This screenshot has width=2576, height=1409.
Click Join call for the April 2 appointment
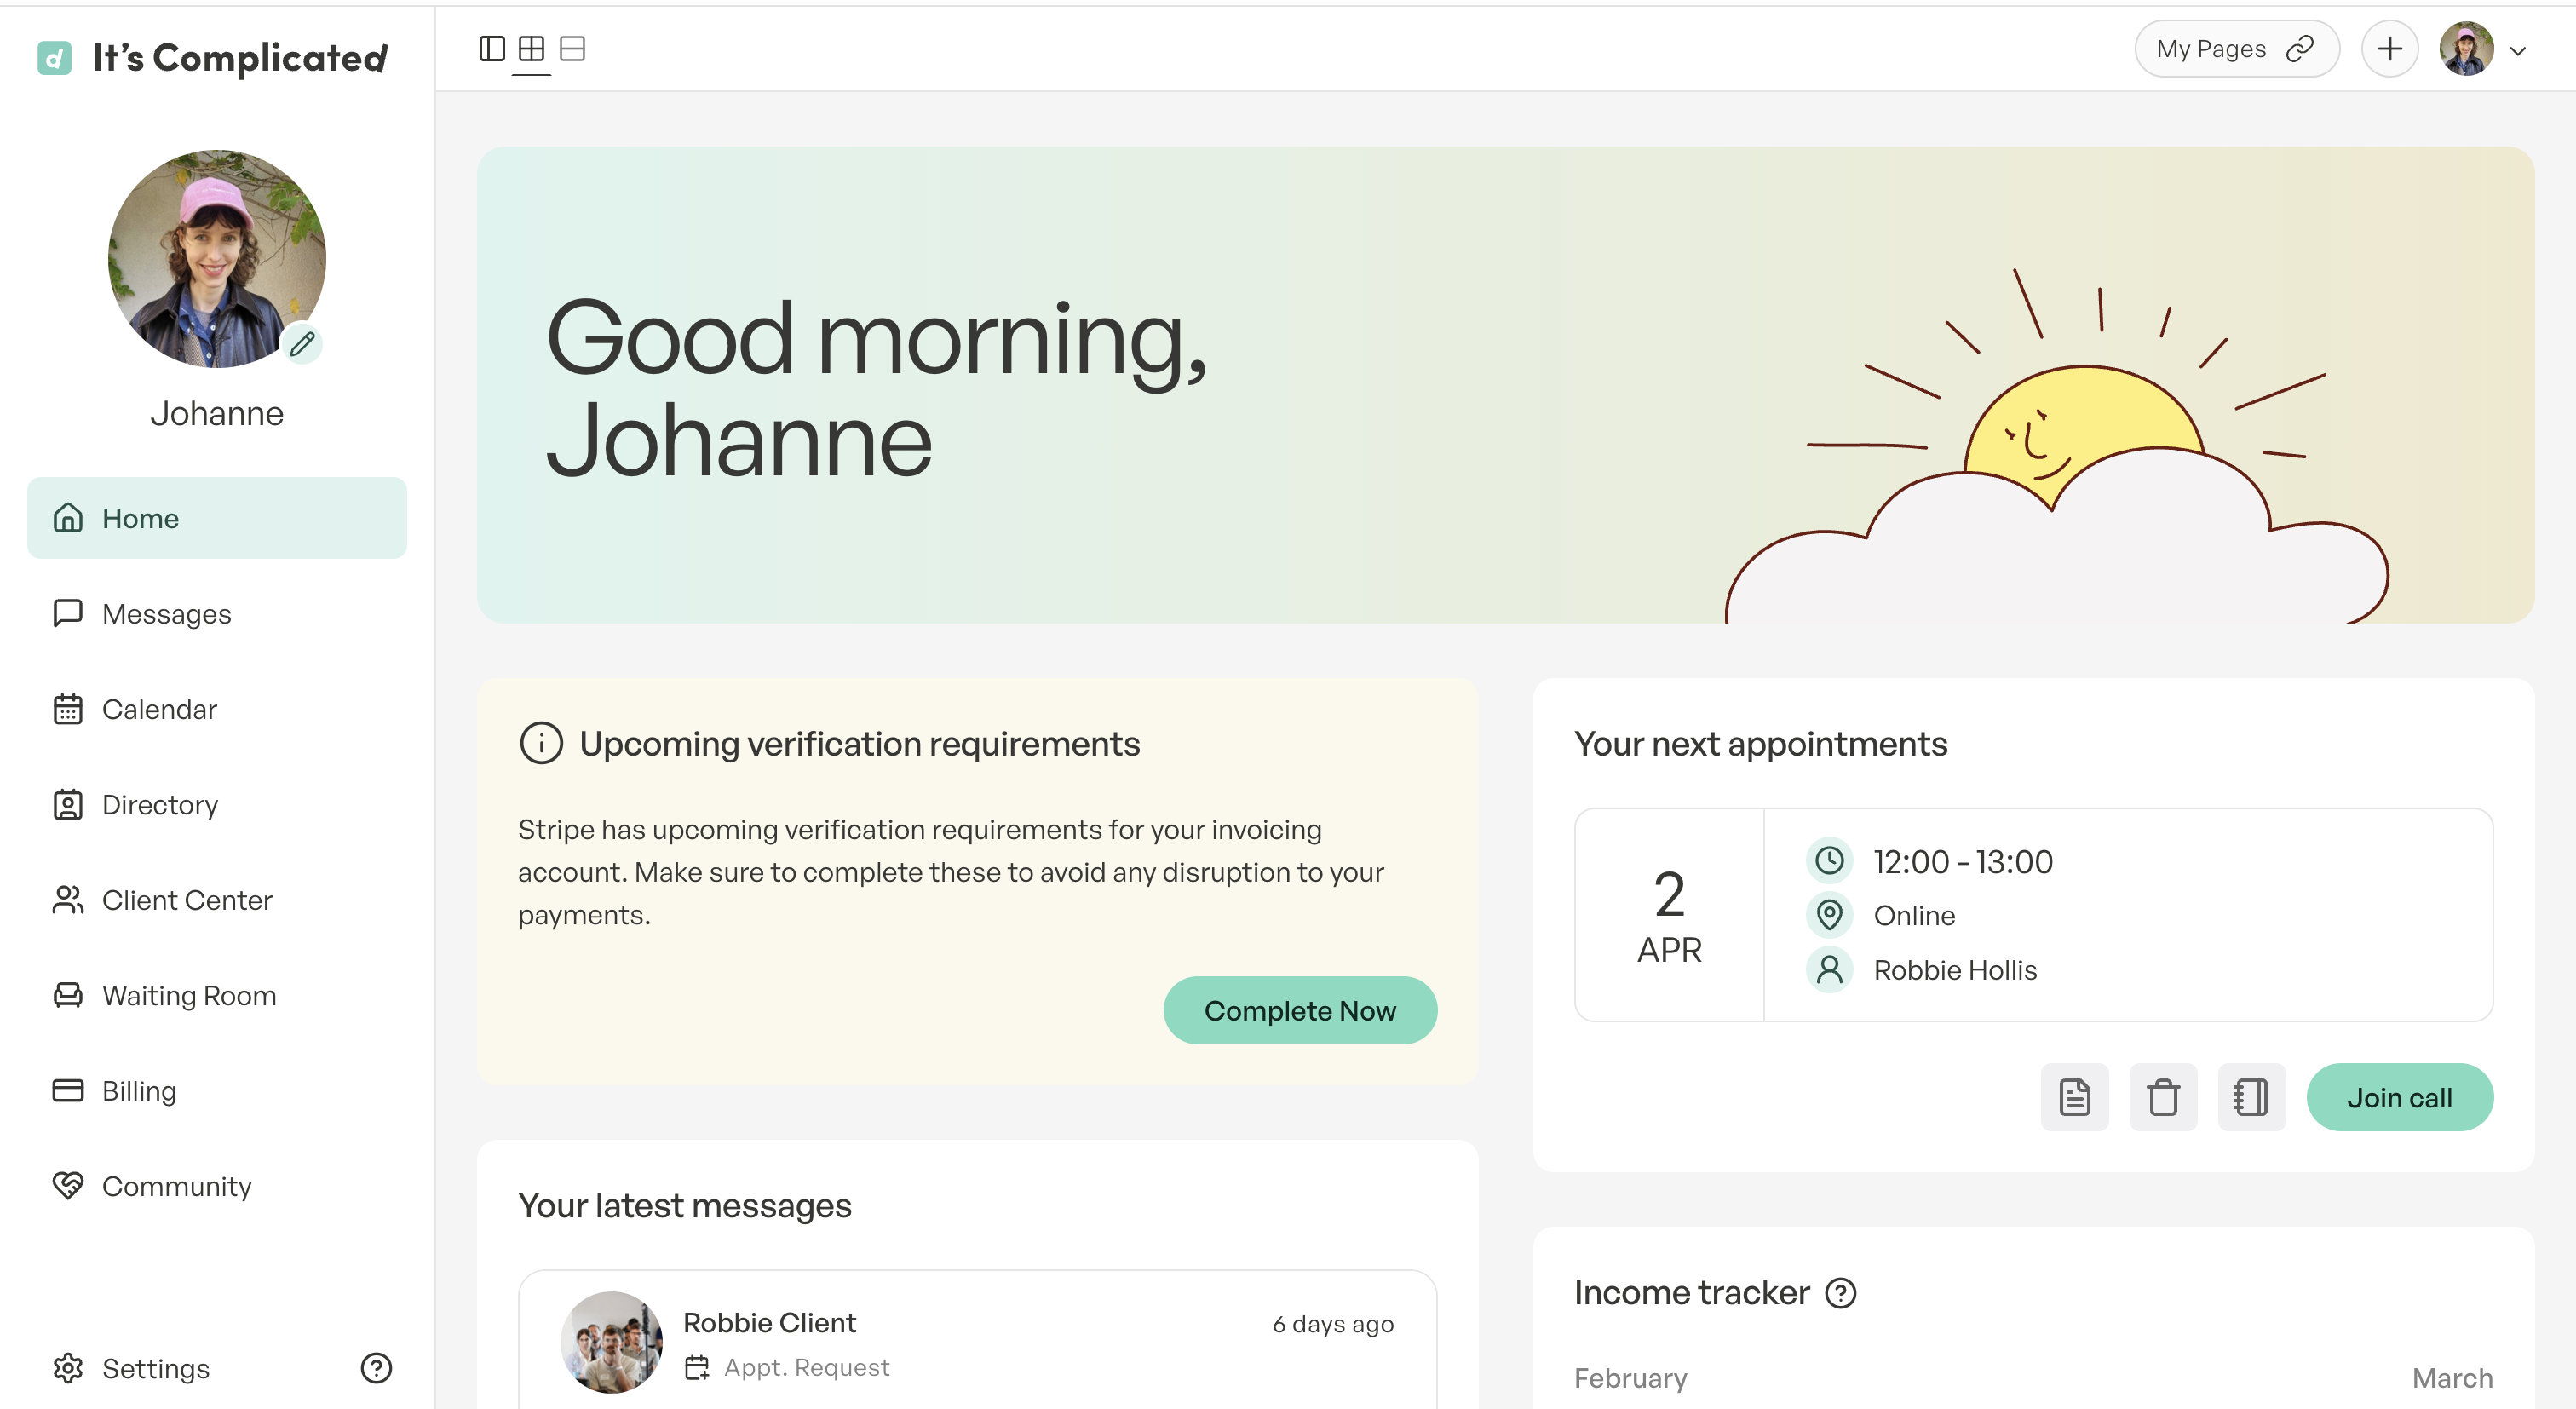tap(2399, 1097)
